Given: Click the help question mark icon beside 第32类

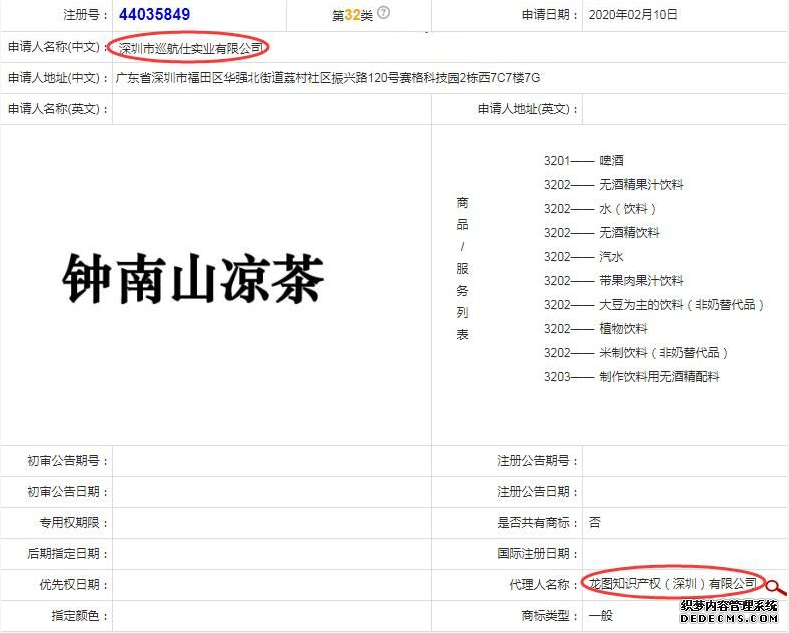Looking at the screenshot, I should tap(383, 13).
